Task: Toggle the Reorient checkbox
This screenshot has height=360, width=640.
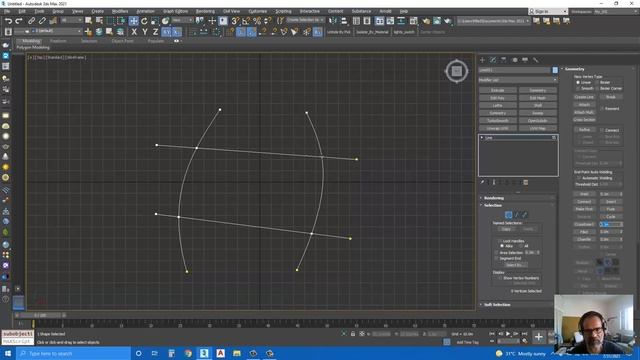Action: [602, 109]
